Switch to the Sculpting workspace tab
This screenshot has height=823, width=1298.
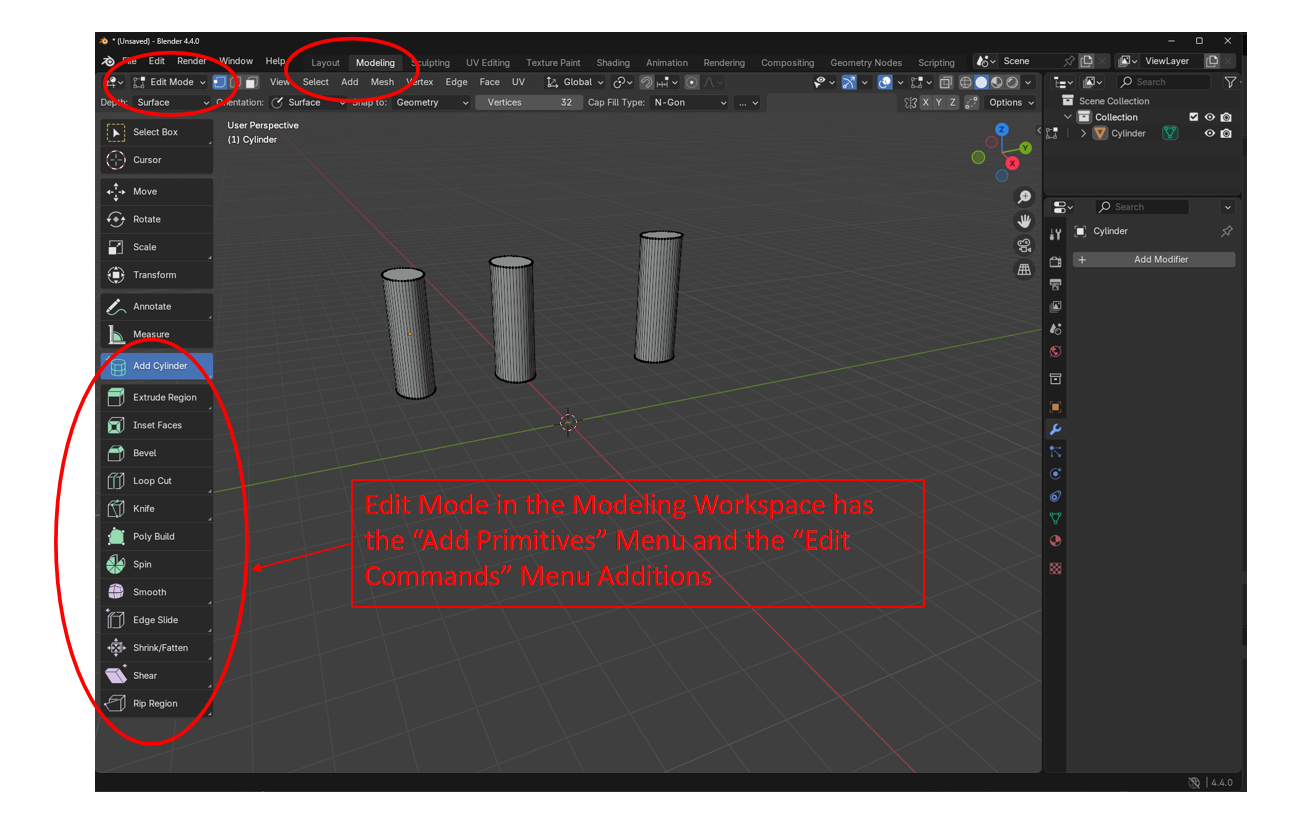(x=432, y=63)
